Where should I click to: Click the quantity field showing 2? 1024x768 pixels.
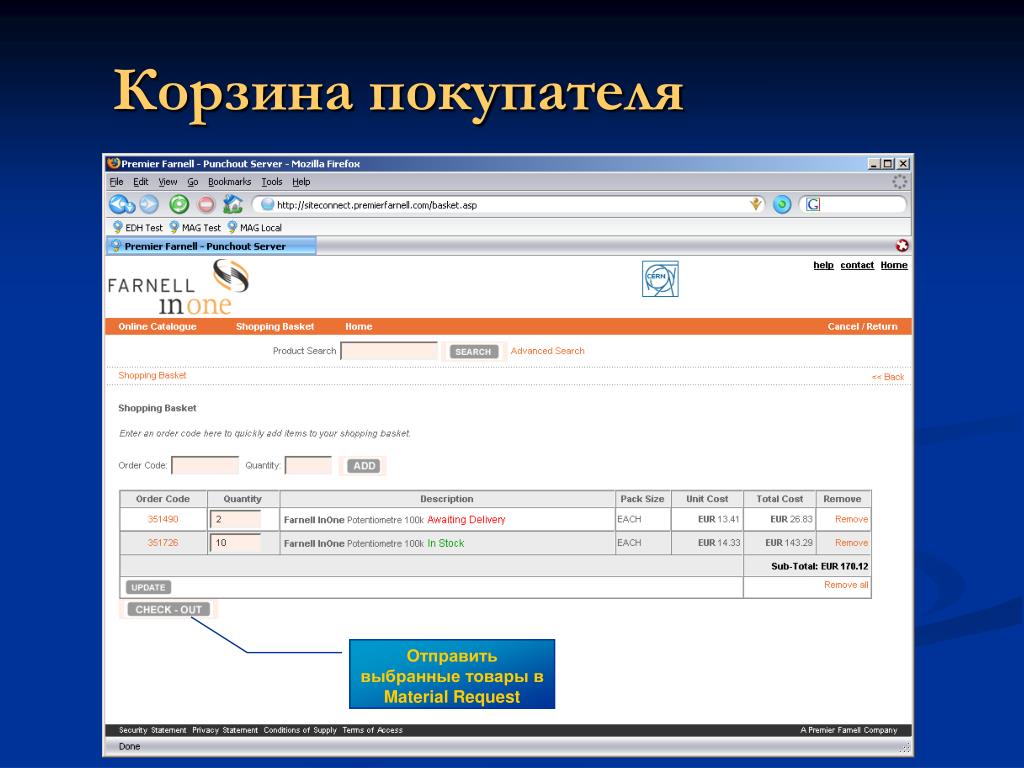click(x=236, y=520)
